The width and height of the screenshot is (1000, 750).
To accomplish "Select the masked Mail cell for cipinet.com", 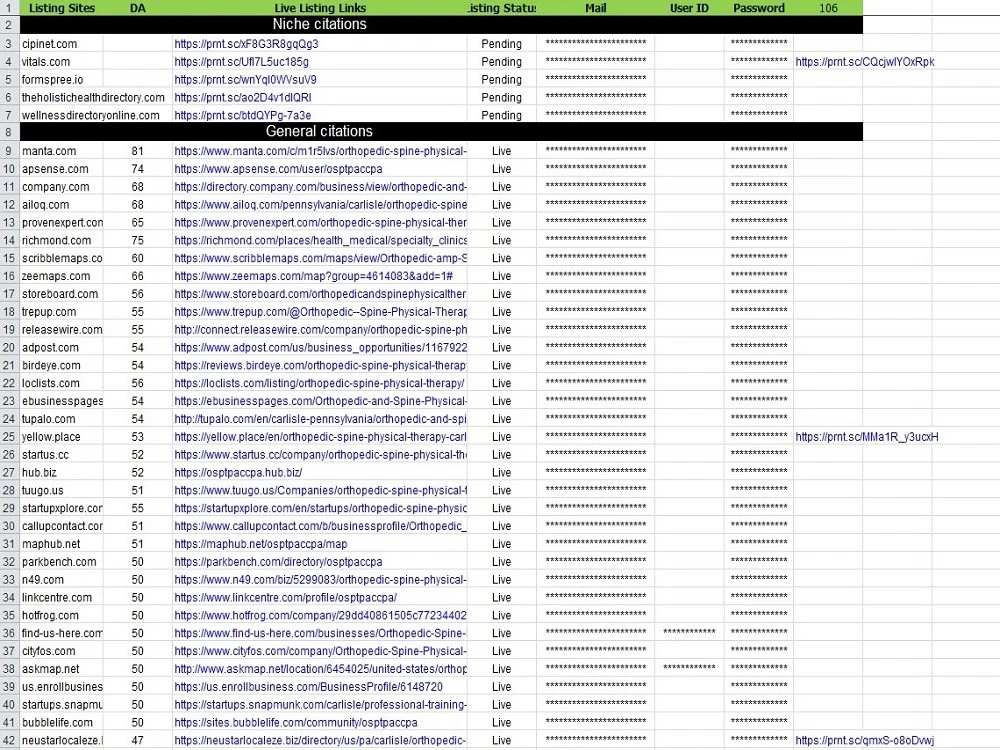I will coord(596,44).
